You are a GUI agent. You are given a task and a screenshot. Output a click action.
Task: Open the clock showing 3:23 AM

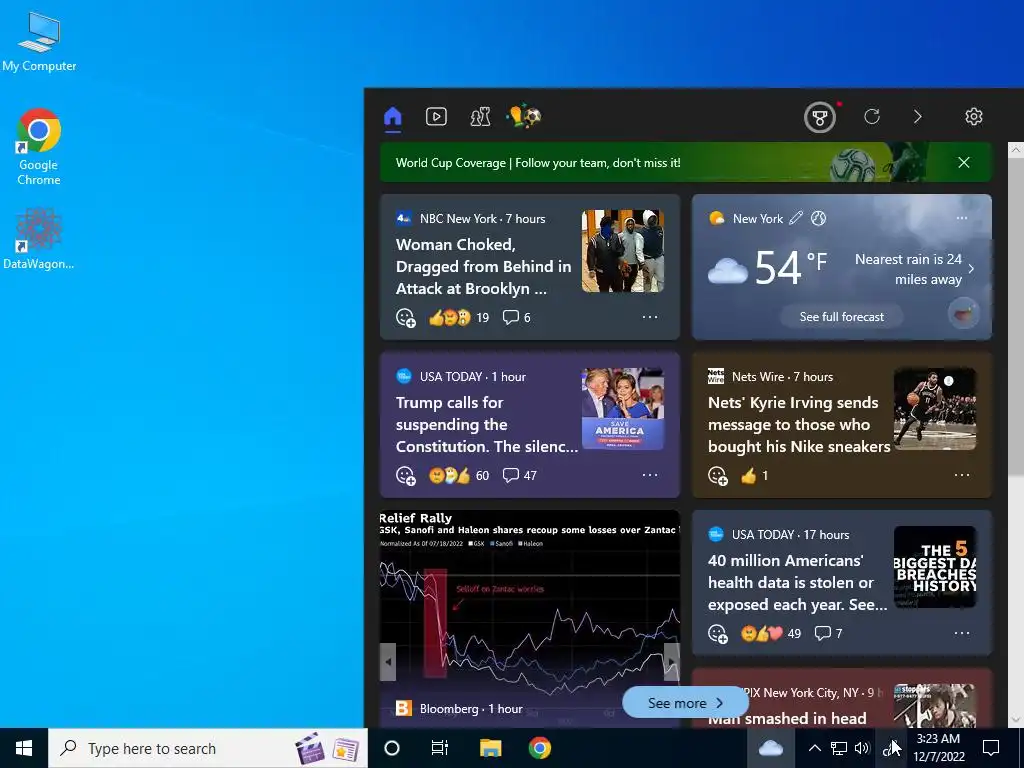[938, 748]
